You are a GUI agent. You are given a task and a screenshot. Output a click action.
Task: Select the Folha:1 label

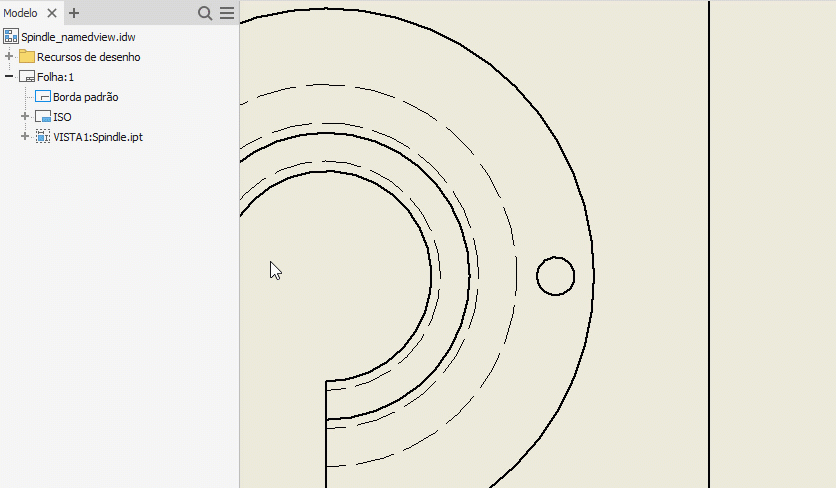(55, 77)
